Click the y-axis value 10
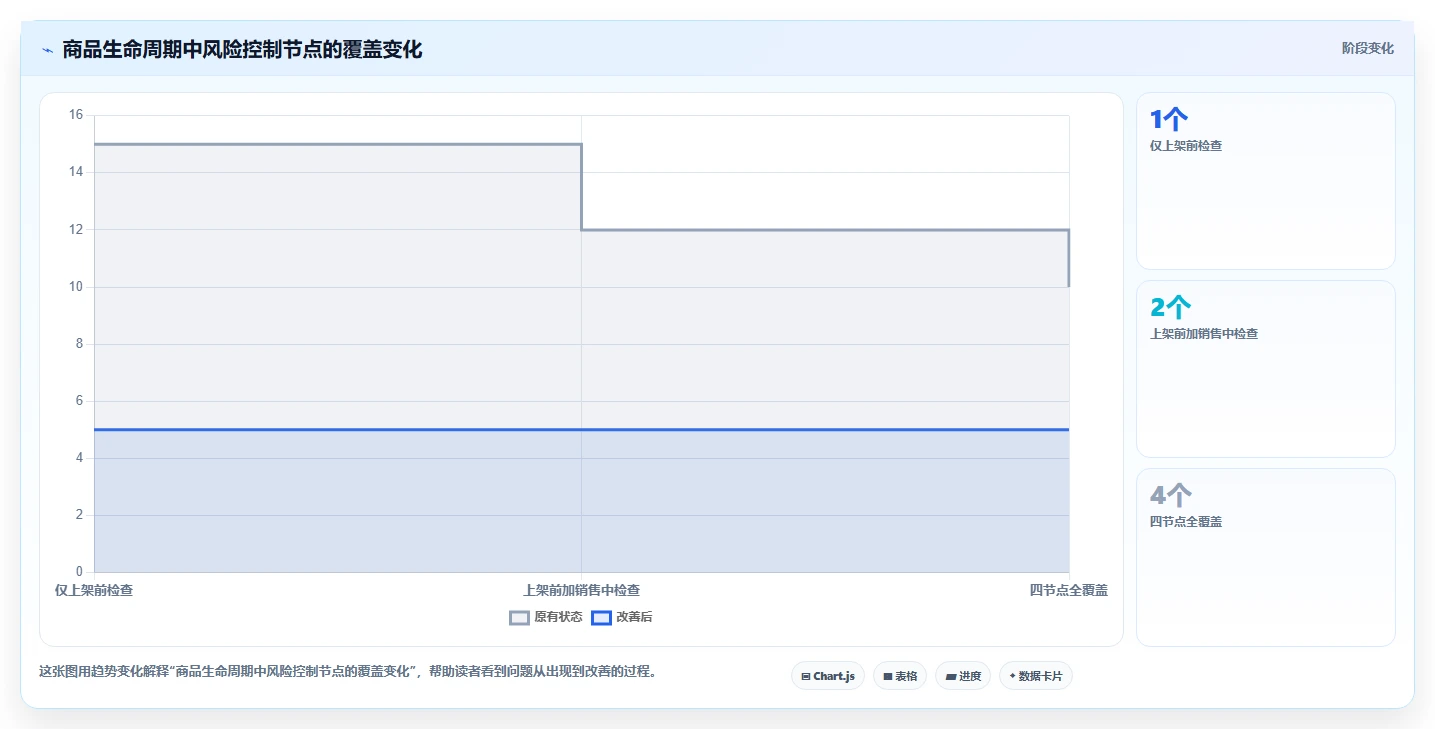The width and height of the screenshot is (1435, 729). click(76, 287)
